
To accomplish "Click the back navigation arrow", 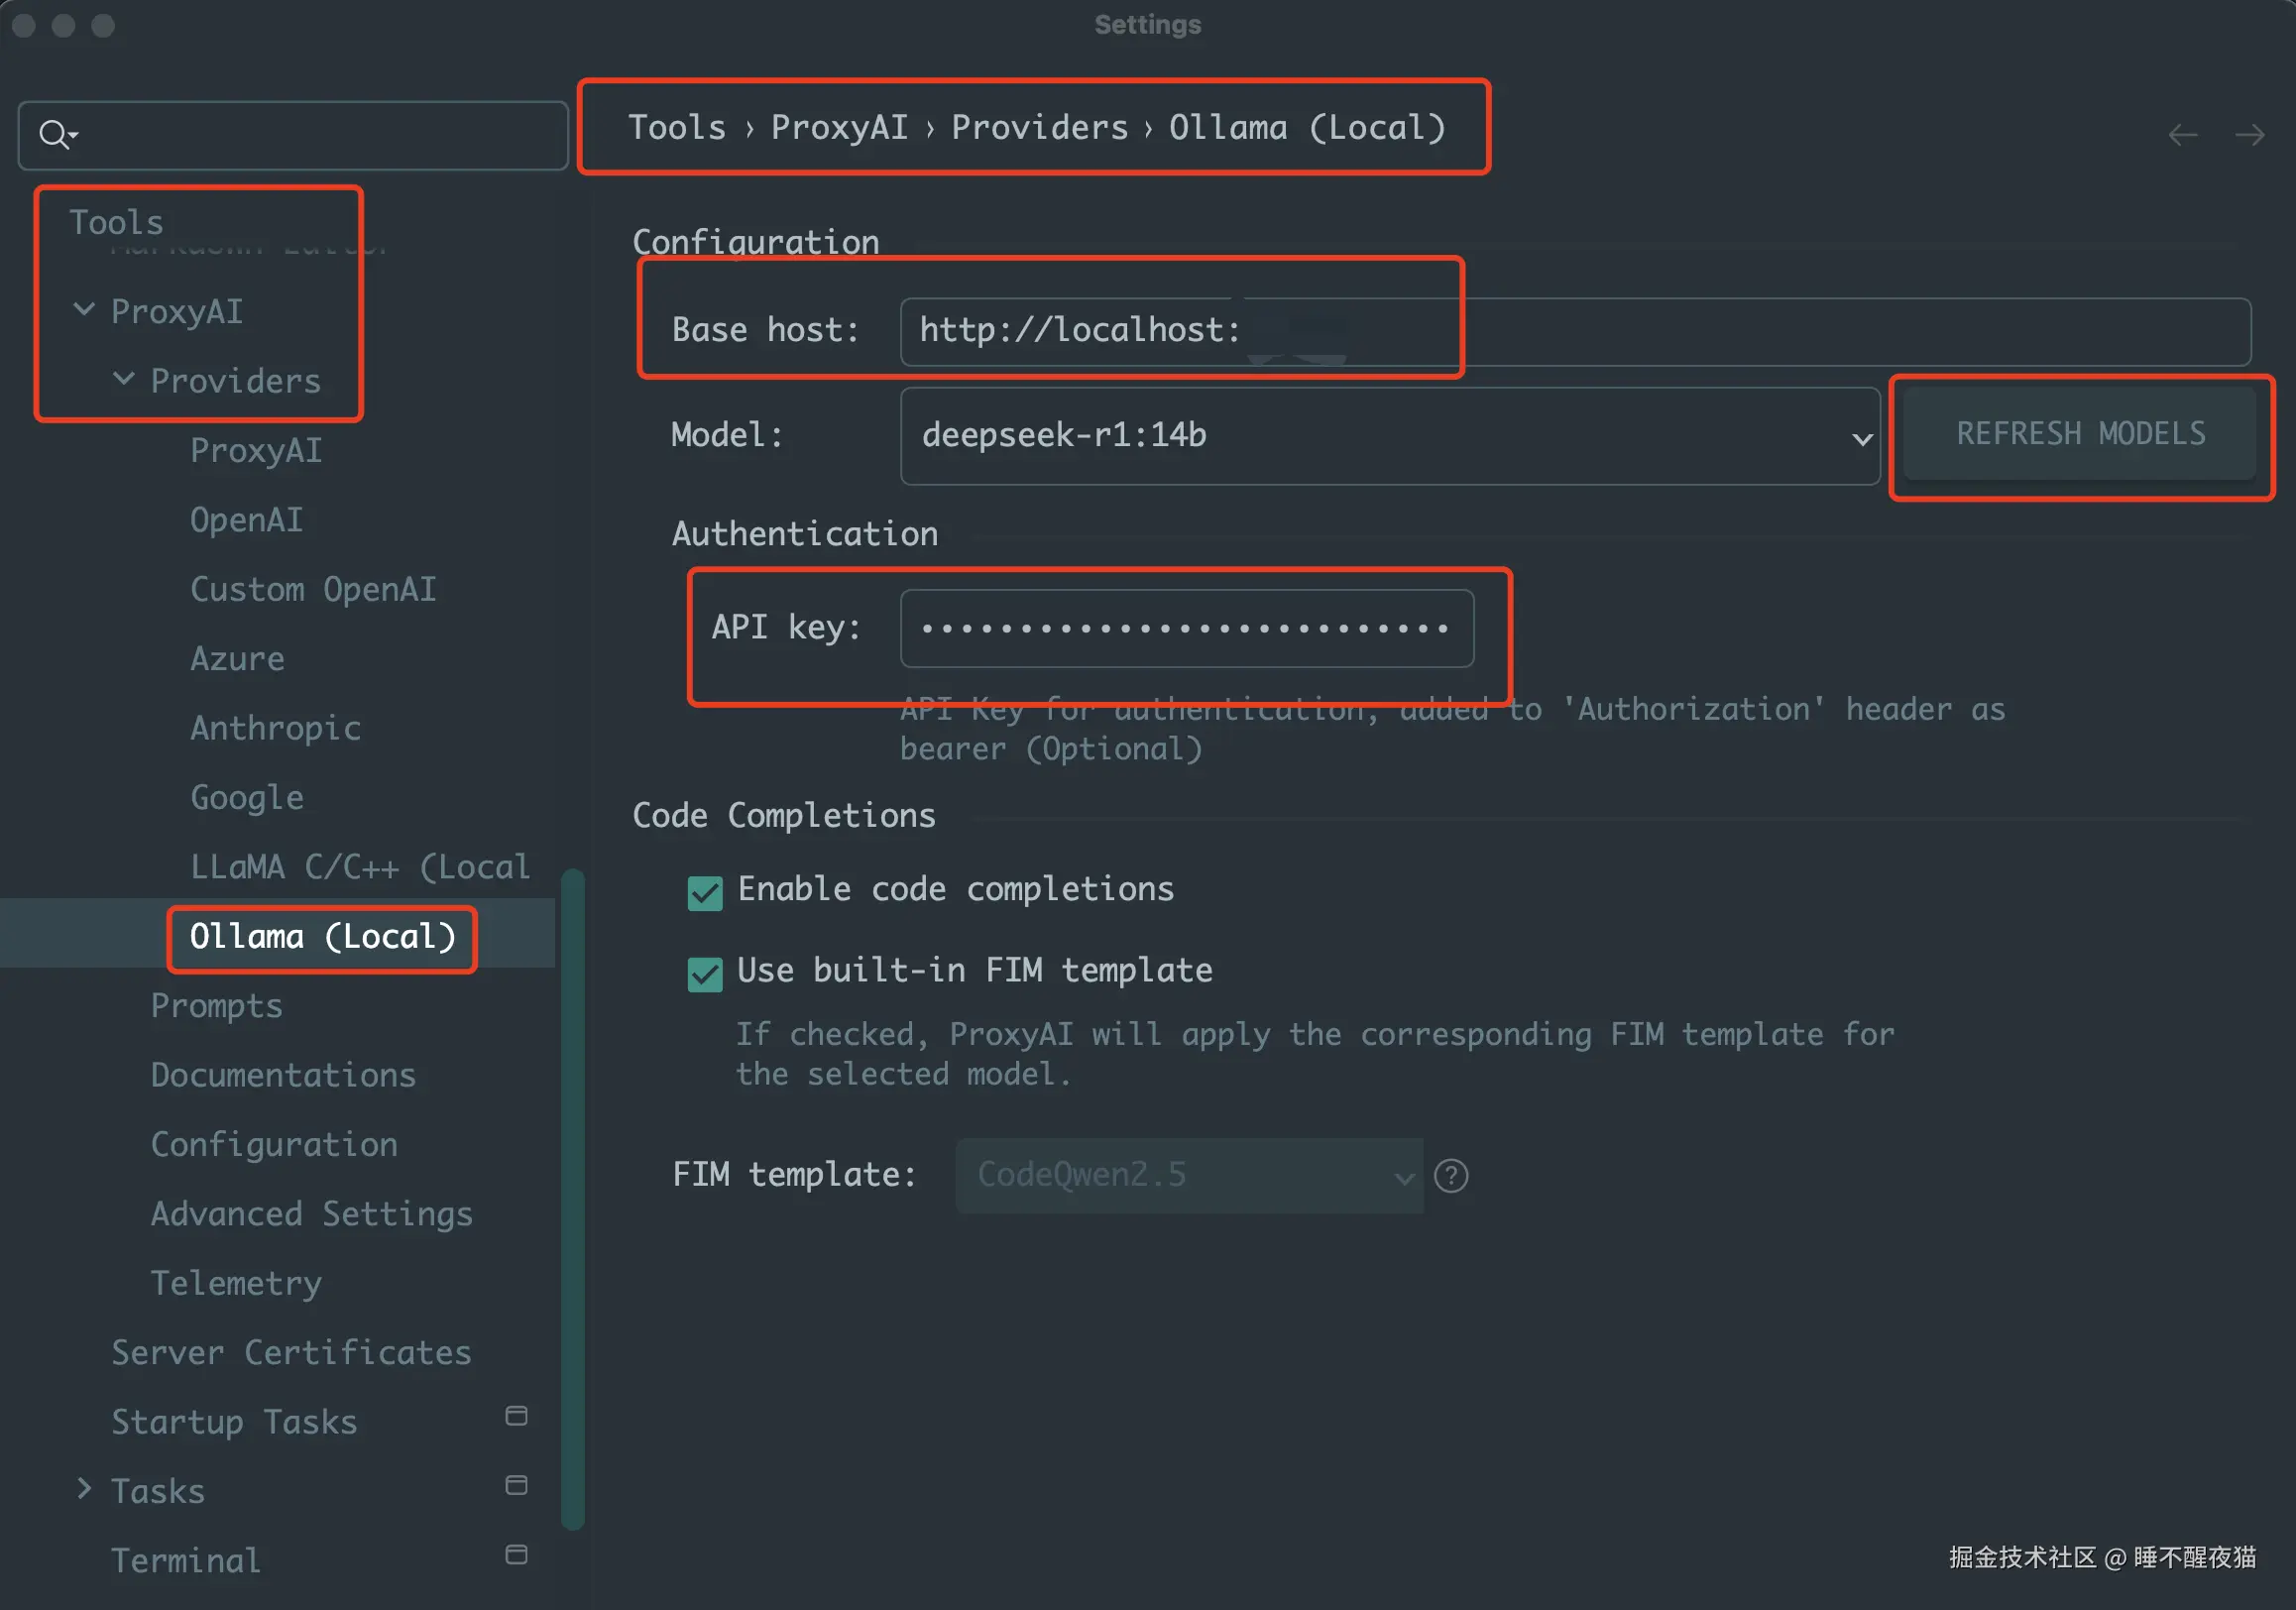I will click(x=2182, y=134).
